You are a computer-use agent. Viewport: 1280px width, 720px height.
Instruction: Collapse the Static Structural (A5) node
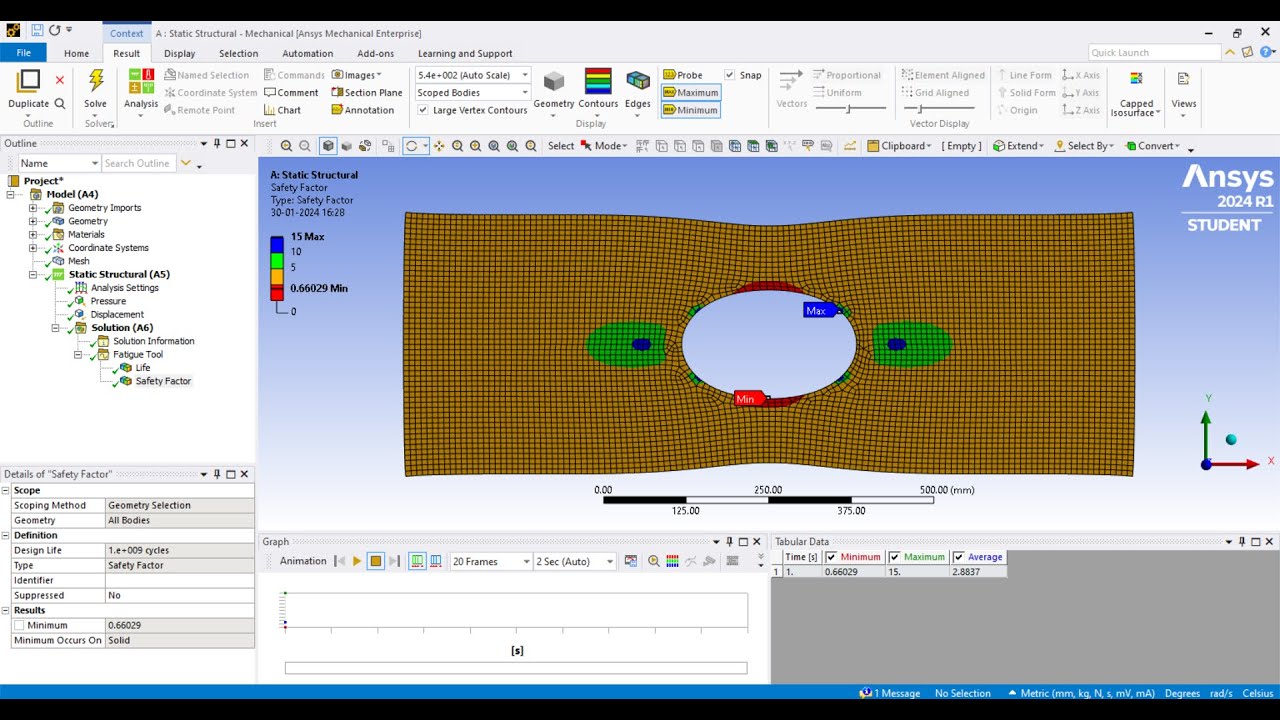33,274
